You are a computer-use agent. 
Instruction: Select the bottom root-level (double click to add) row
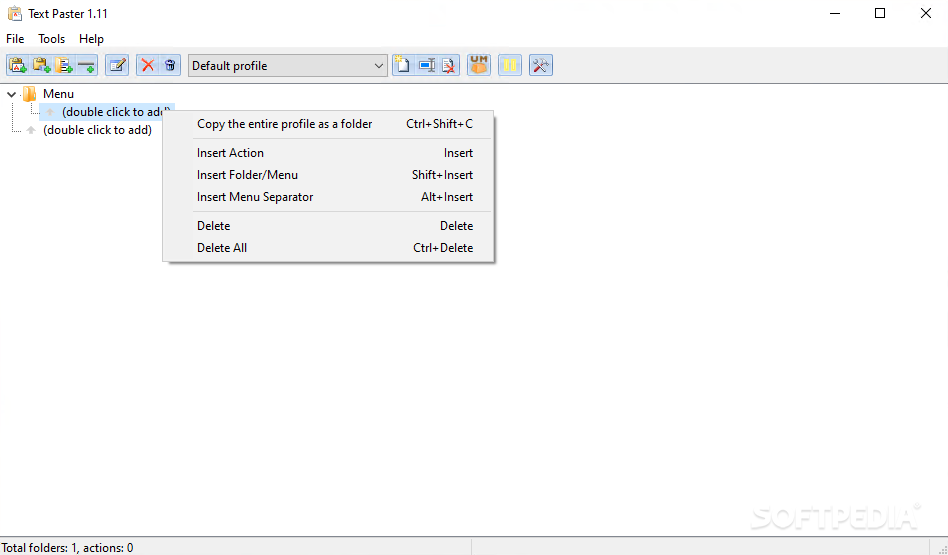click(x=97, y=130)
